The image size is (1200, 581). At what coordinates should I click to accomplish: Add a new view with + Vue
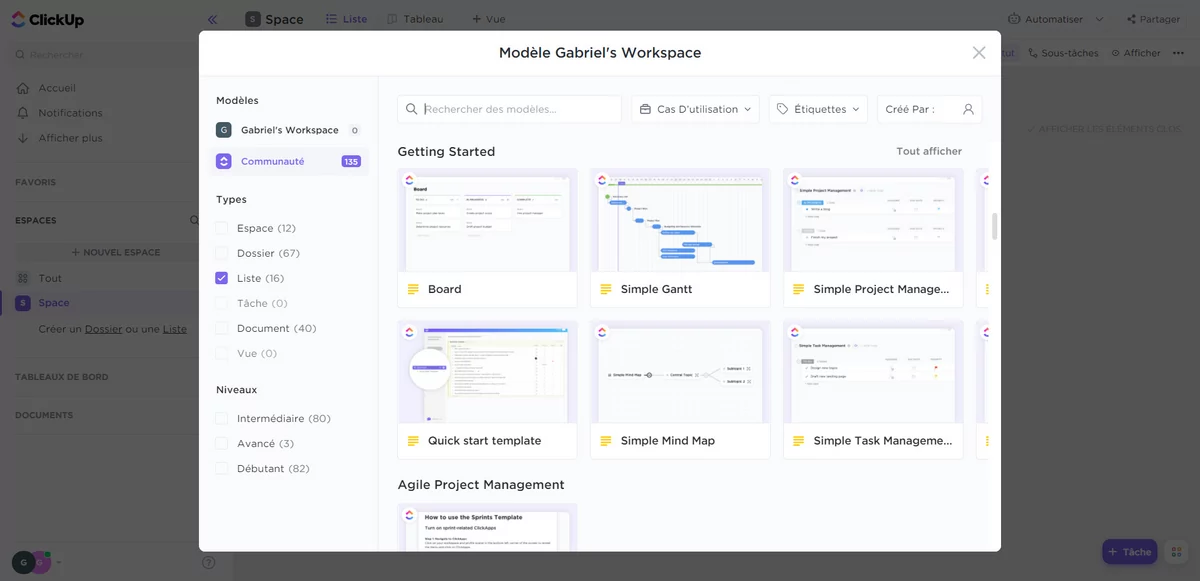tap(489, 19)
